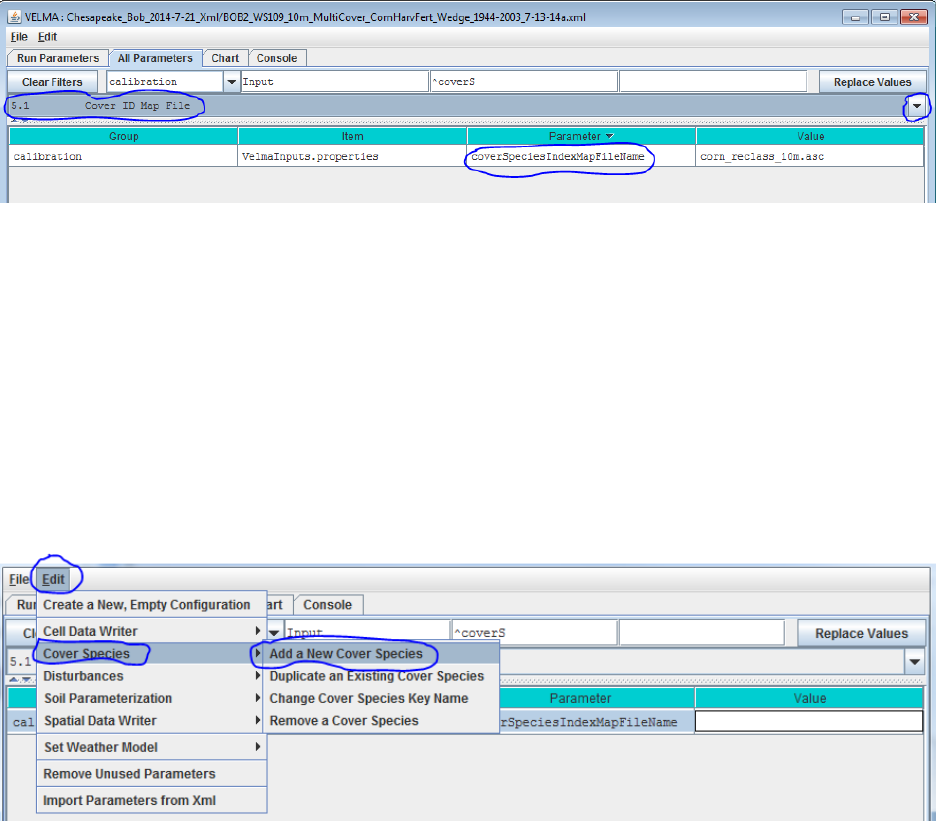This screenshot has height=821, width=936.
Task: Click the ^coverS filter field in lower window
Action: pyautogui.click(x=534, y=633)
